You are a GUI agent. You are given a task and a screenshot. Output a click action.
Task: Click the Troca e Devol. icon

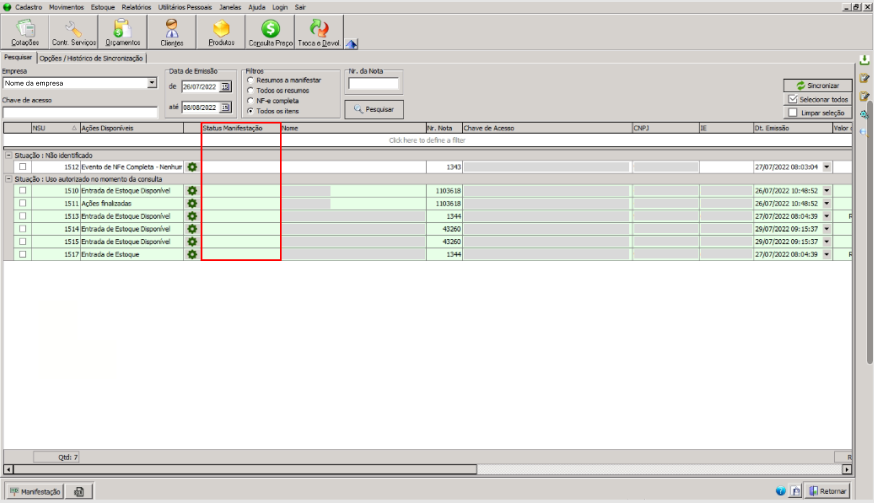[318, 32]
